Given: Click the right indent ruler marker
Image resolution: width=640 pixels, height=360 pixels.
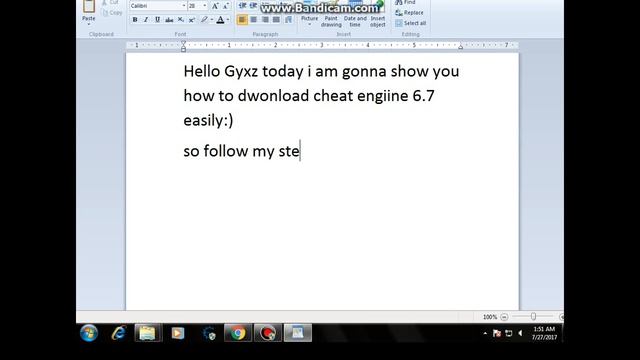Looking at the screenshot, I should [460, 47].
